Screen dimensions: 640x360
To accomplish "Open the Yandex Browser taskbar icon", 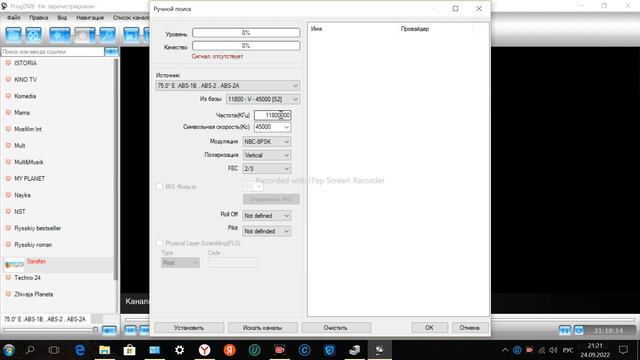I will 204,350.
